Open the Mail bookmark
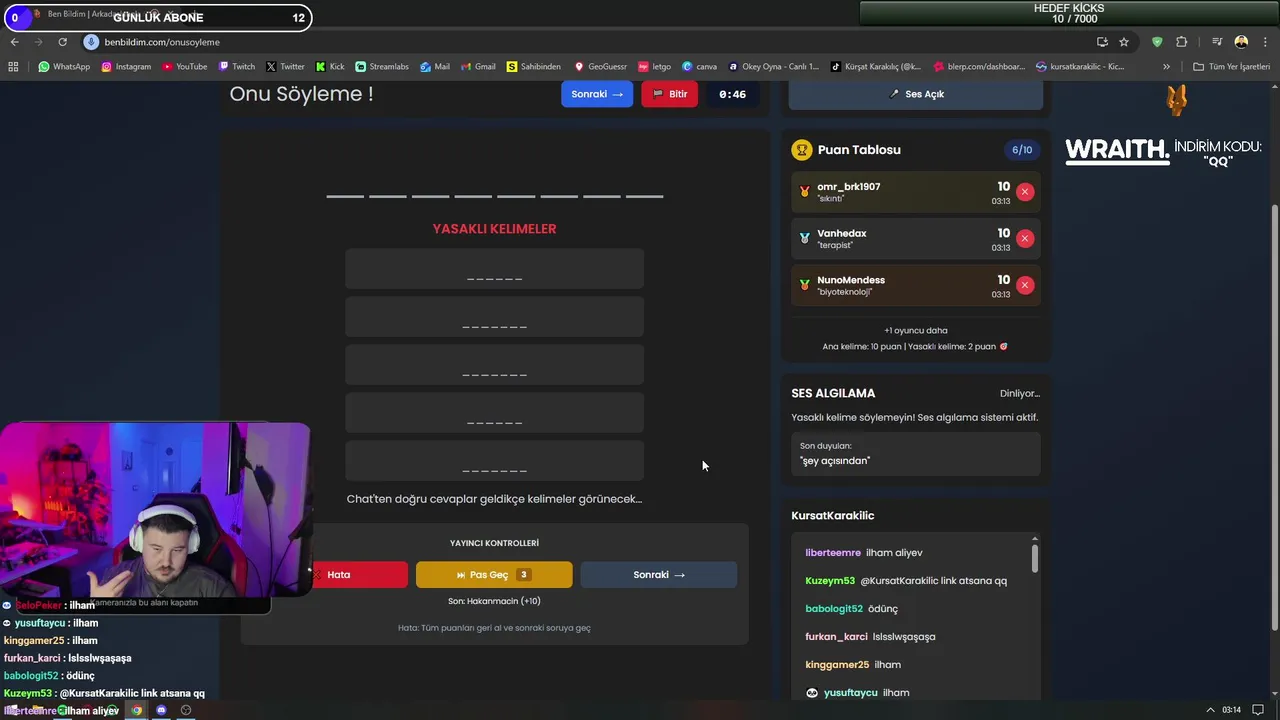The width and height of the screenshot is (1280, 720). (x=435, y=67)
